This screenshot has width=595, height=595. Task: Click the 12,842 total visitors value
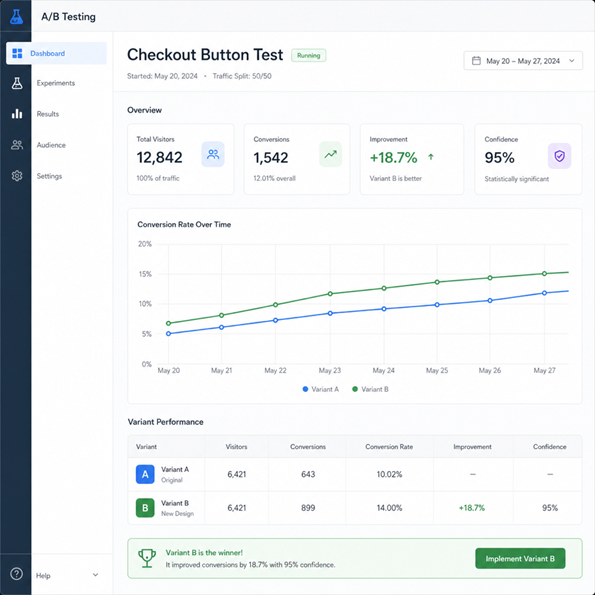[159, 157]
